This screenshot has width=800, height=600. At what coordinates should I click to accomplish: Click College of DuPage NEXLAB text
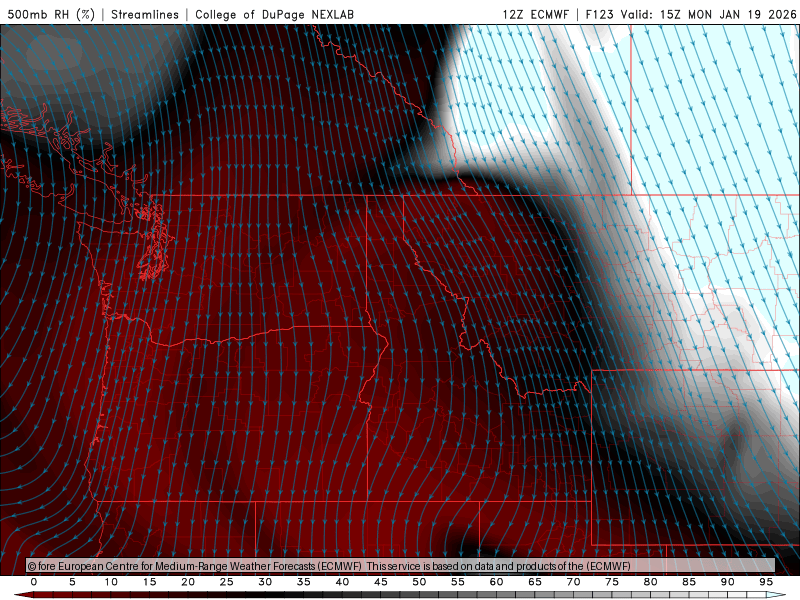(274, 15)
